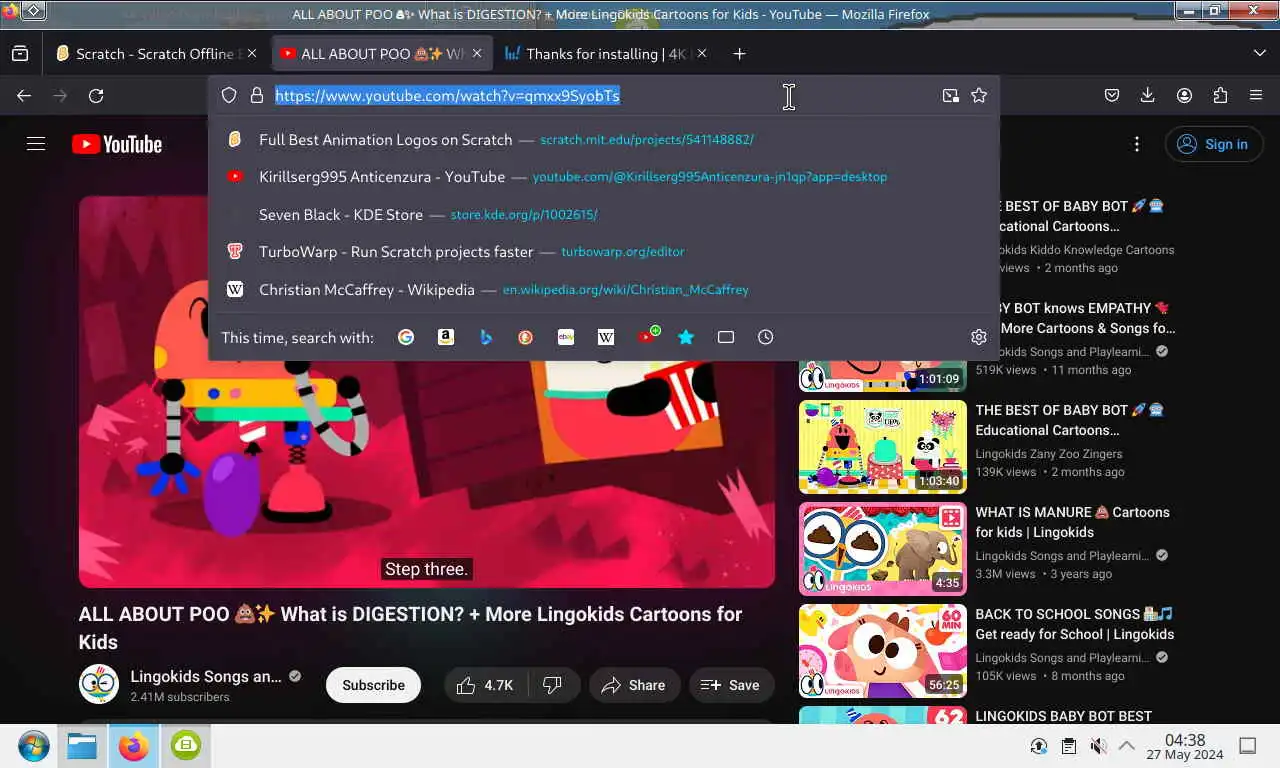Select Christian McCaffrey Wikipedia suggestion
Image resolution: width=1280 pixels, height=768 pixels.
pos(604,289)
